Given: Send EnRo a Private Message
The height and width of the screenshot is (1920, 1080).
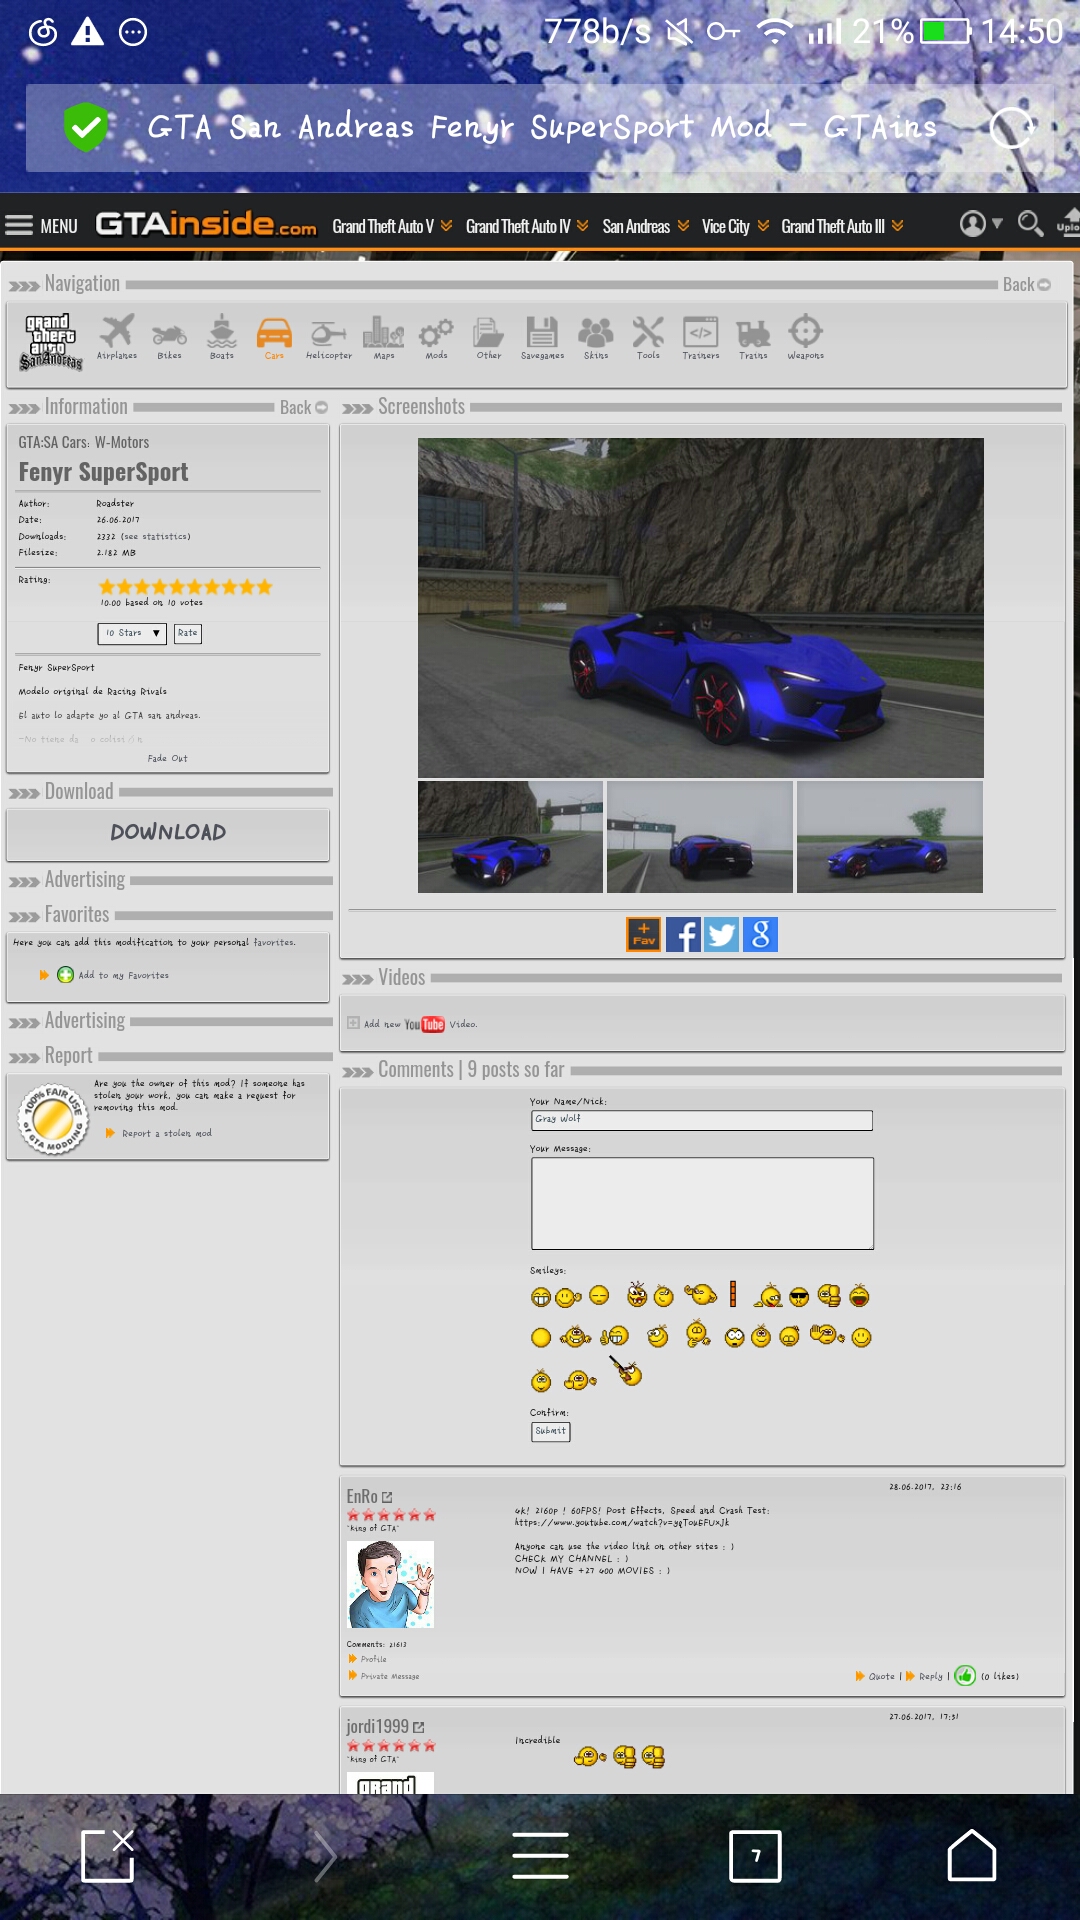Looking at the screenshot, I should click(390, 1676).
